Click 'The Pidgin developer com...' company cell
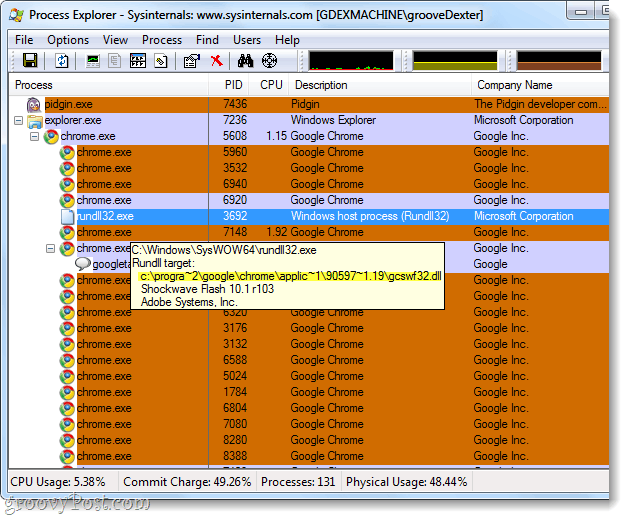 point(540,104)
